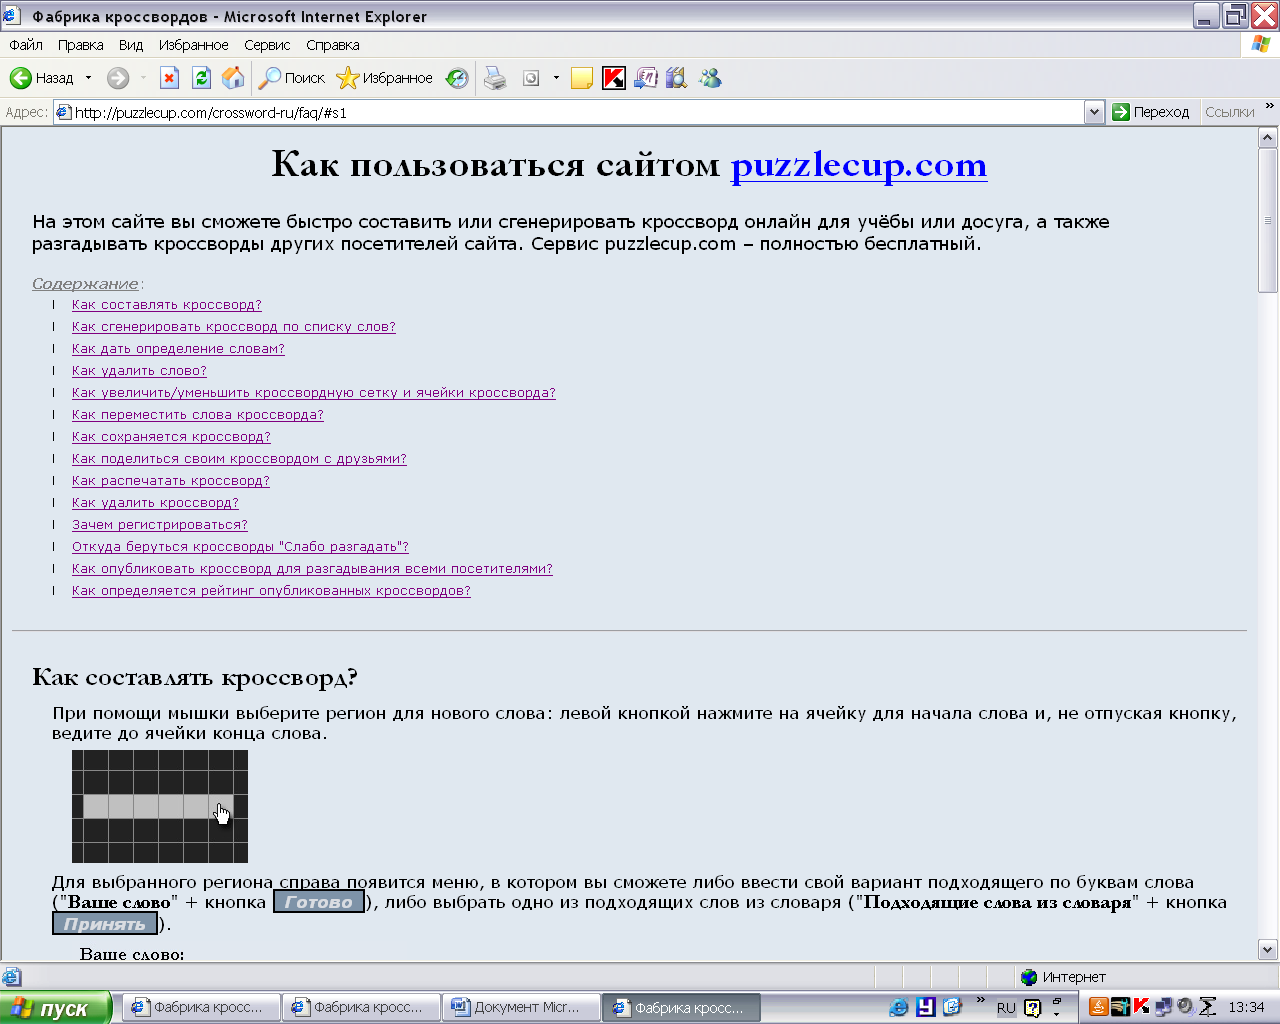
Task: Click RU language indicator in taskbar
Action: (1006, 1008)
